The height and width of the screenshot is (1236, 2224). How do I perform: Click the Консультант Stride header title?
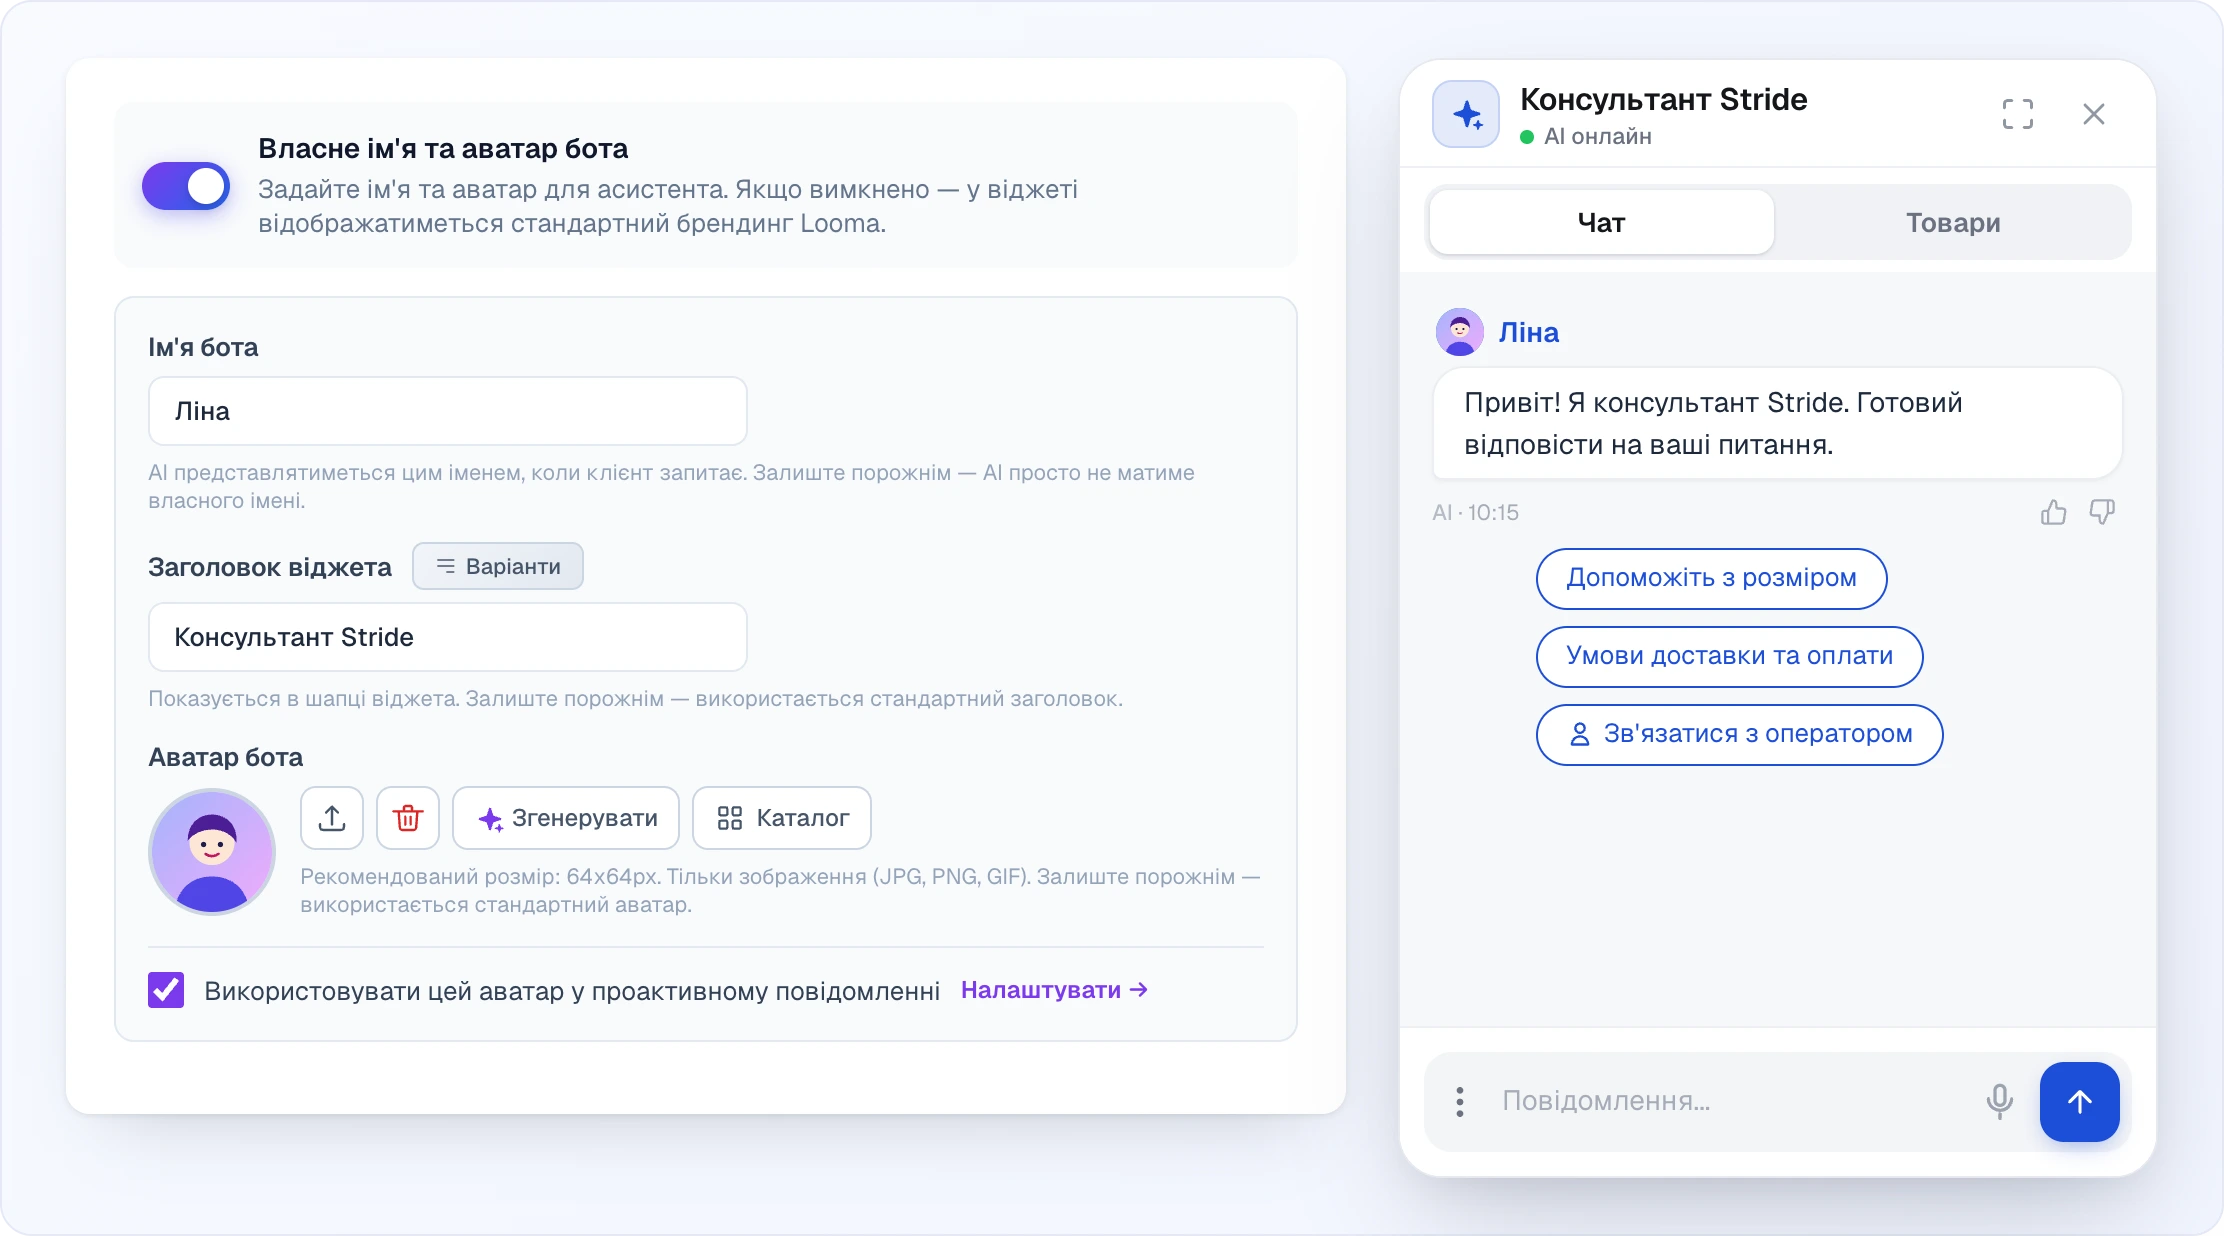coord(1663,99)
